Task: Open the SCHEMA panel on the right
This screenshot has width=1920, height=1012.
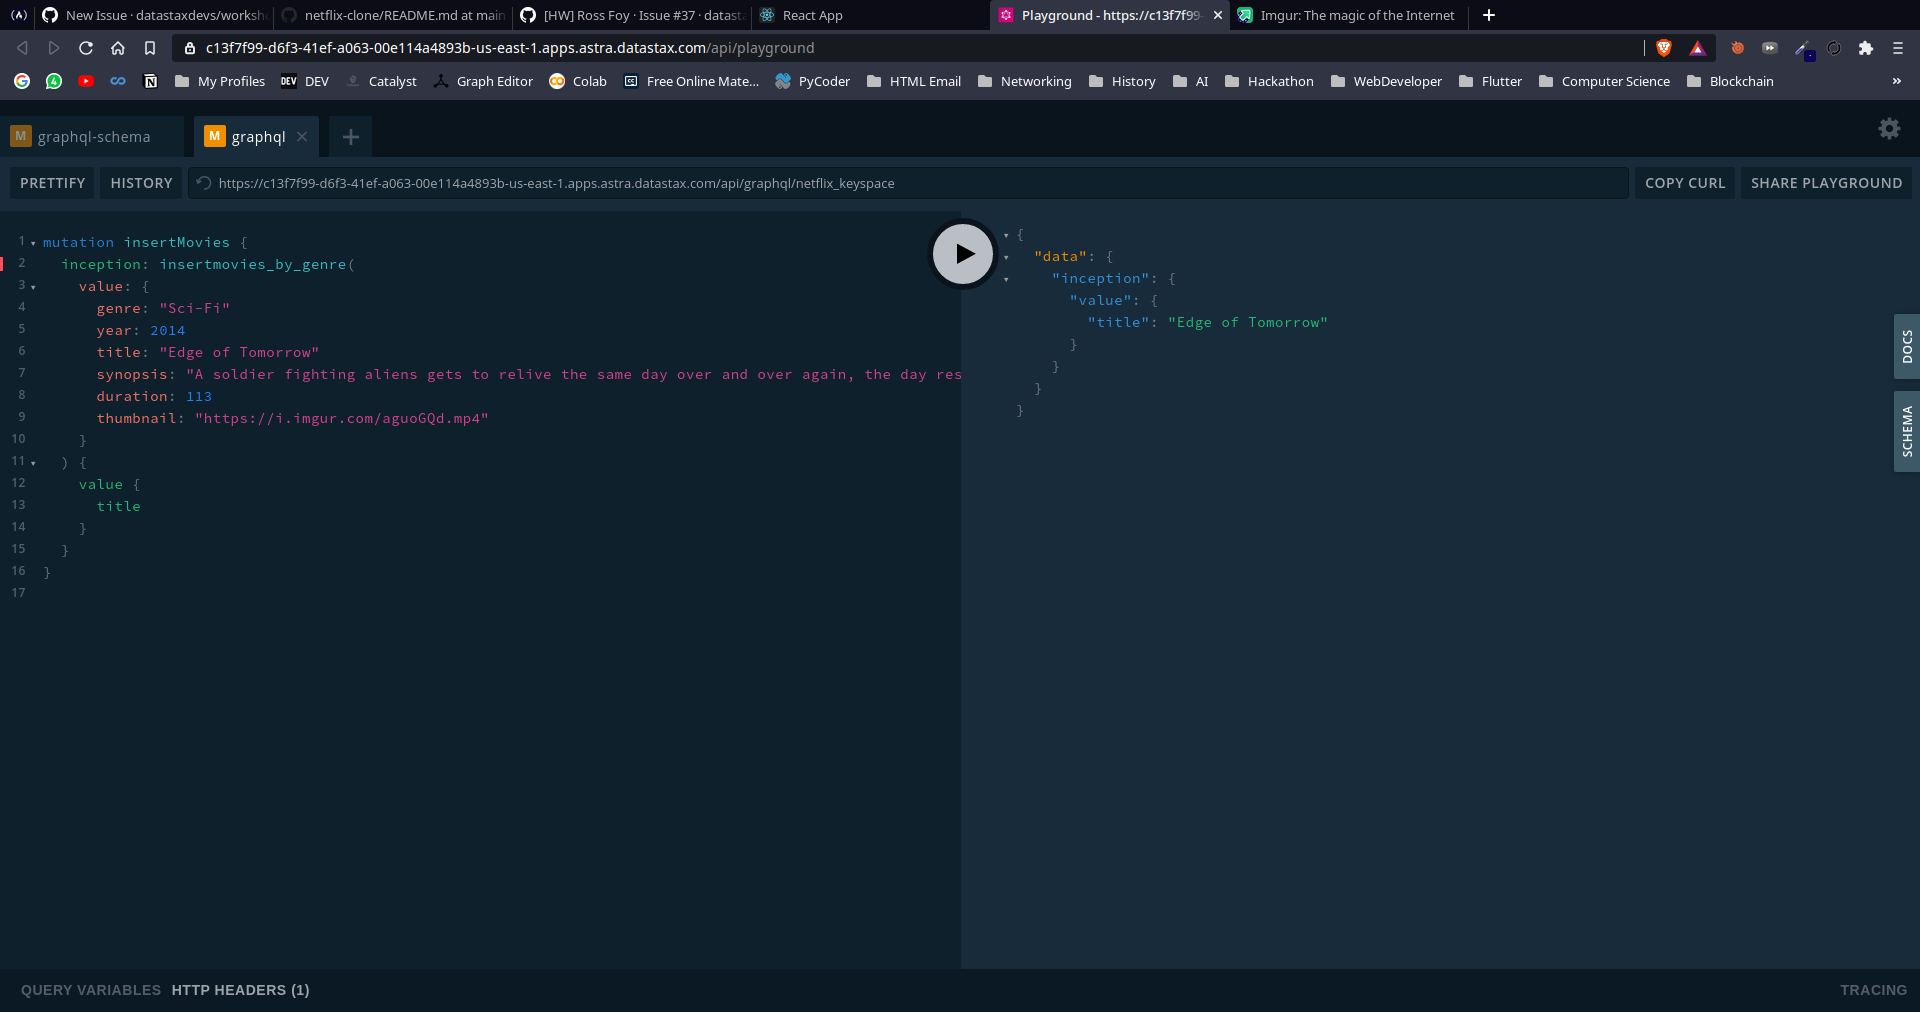Action: [1906, 430]
